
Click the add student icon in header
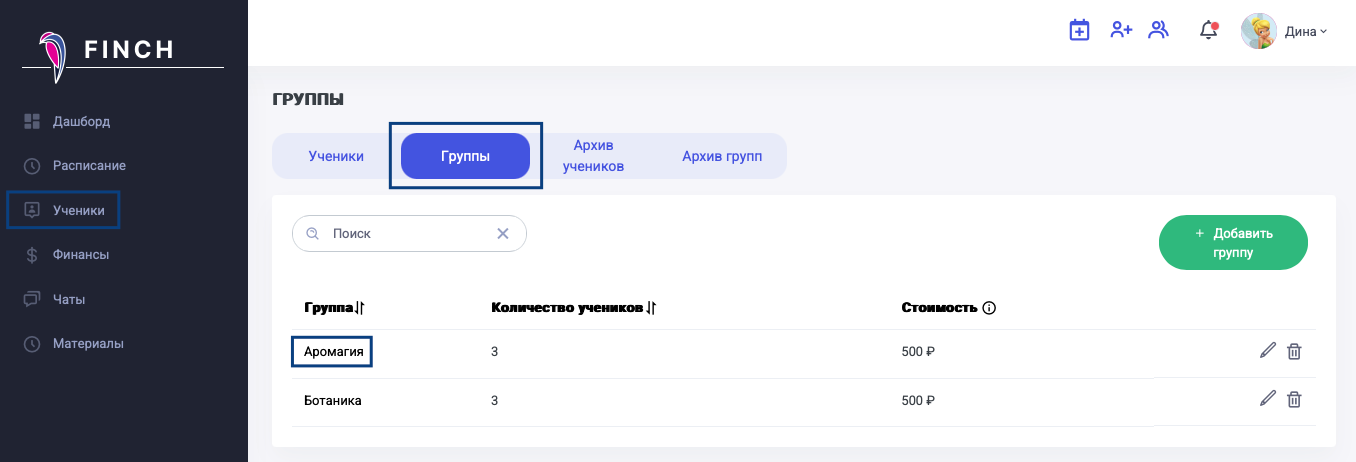pyautogui.click(x=1121, y=30)
